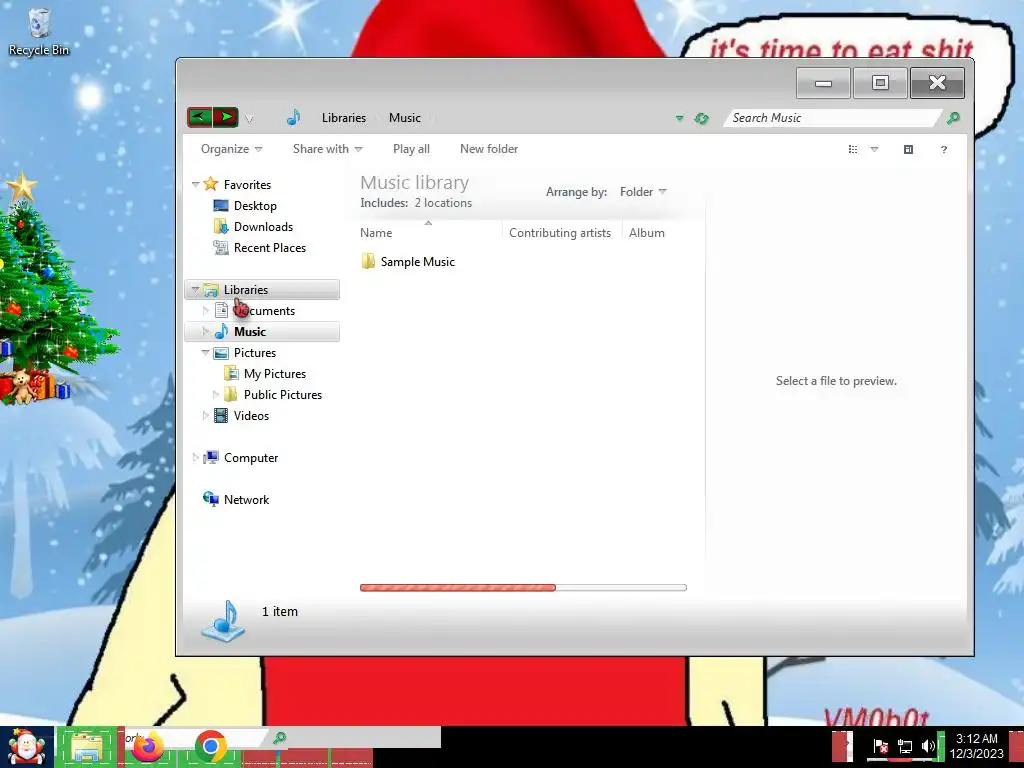Click the taskbar search magnifier icon
Image resolution: width=1024 pixels, height=768 pixels.
click(x=280, y=738)
